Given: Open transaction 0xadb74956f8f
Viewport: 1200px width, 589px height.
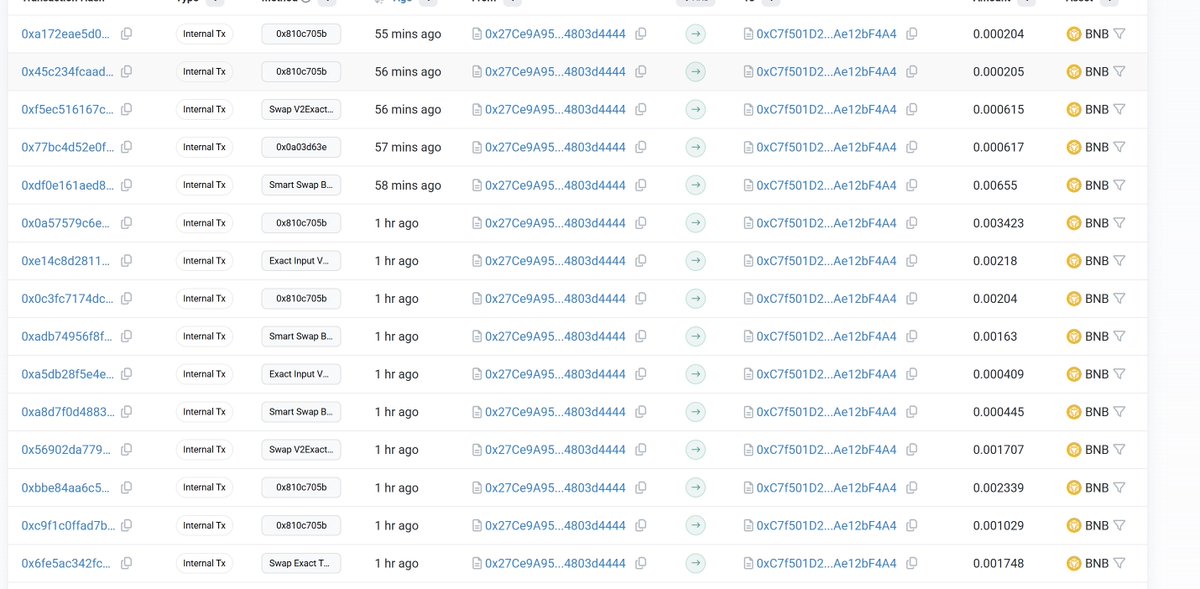Looking at the screenshot, I should 67,336.
